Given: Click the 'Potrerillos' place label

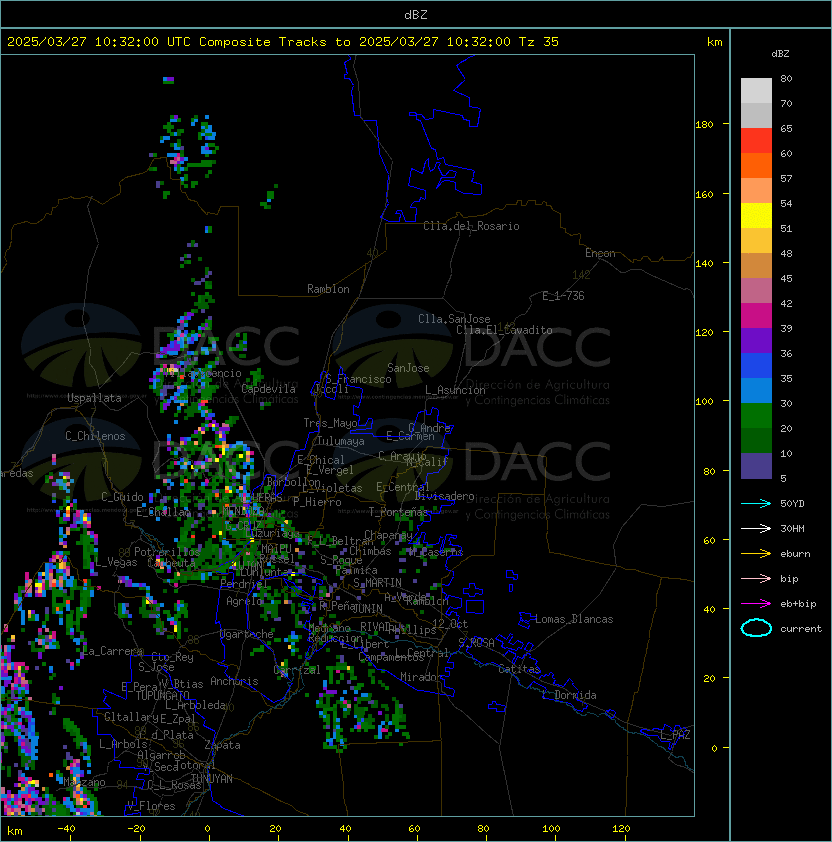Looking at the screenshot, I should (167, 552).
